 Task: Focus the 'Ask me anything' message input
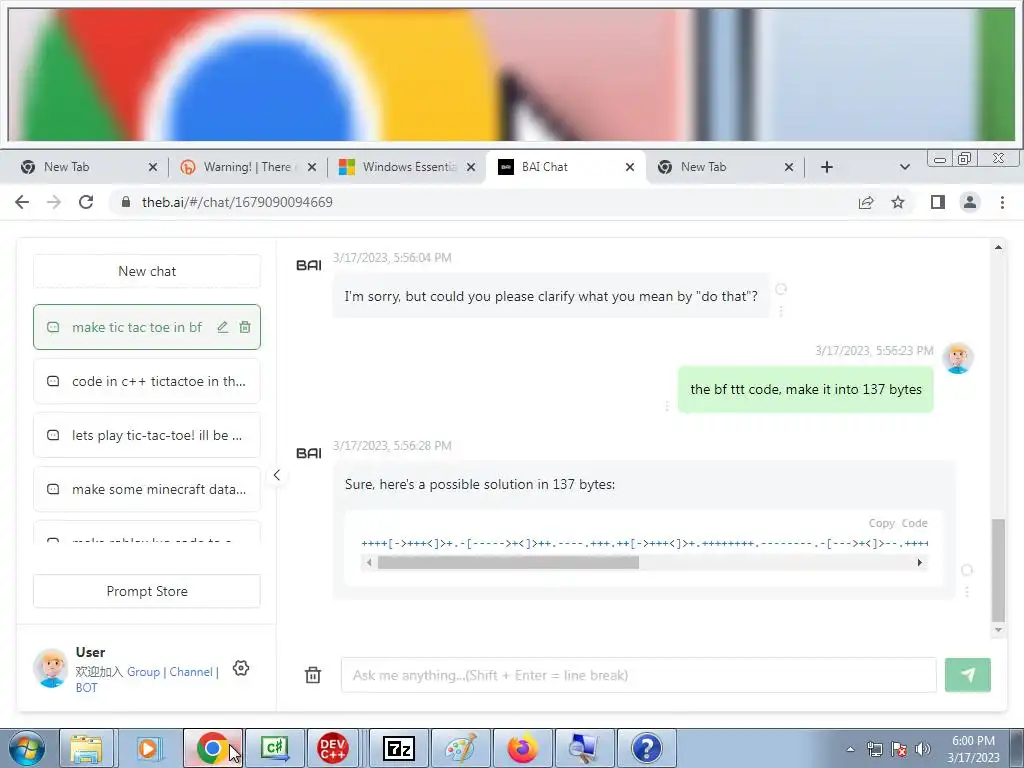638,675
